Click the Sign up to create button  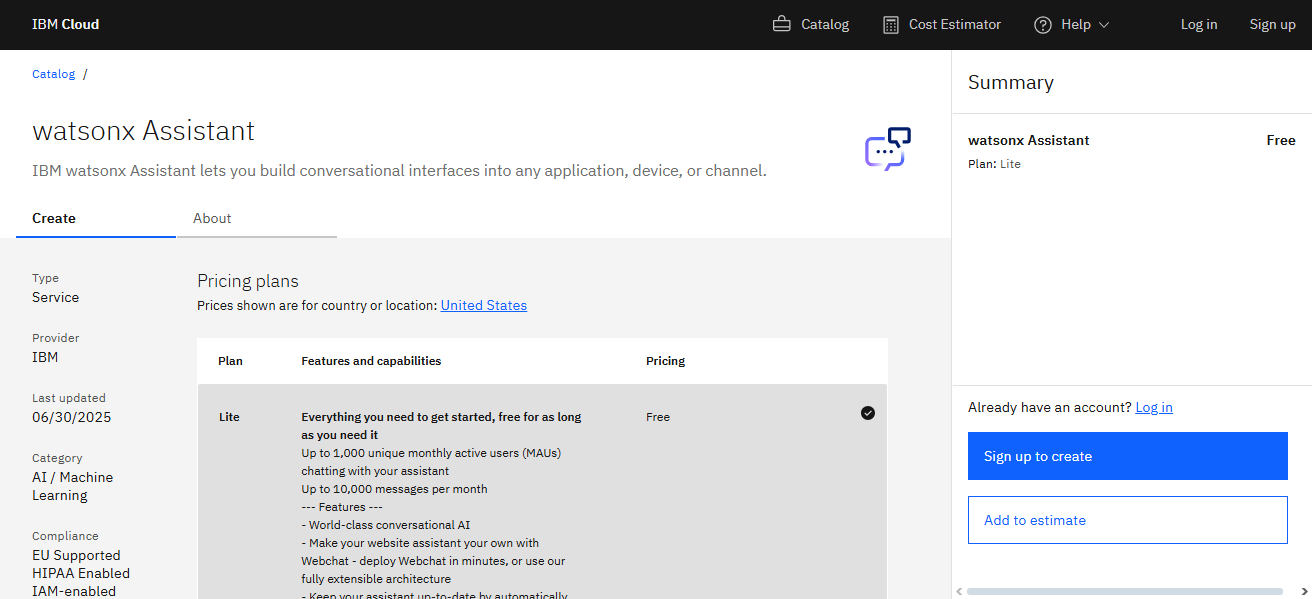[1128, 456]
